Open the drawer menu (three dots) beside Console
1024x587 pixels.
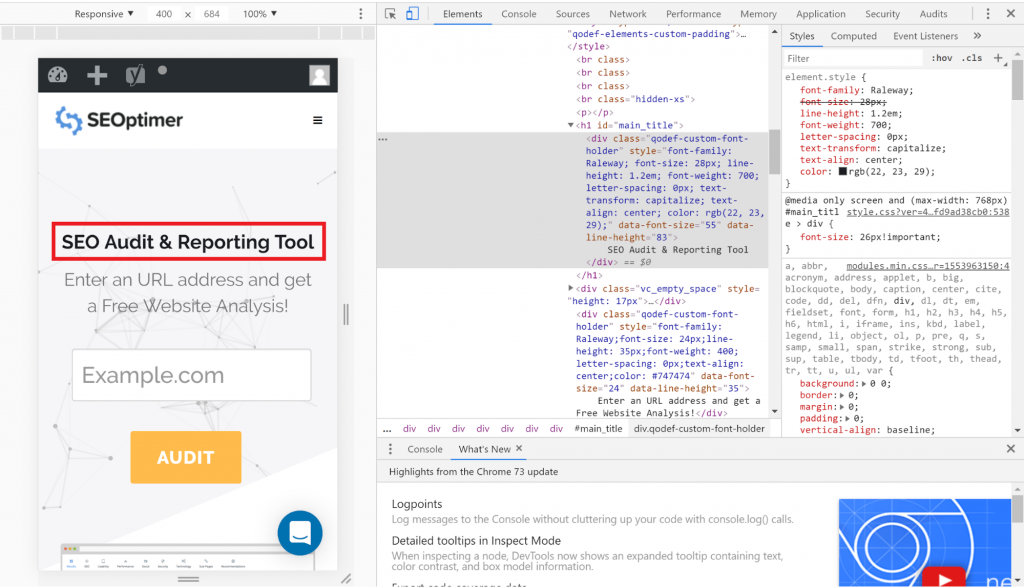pos(390,448)
